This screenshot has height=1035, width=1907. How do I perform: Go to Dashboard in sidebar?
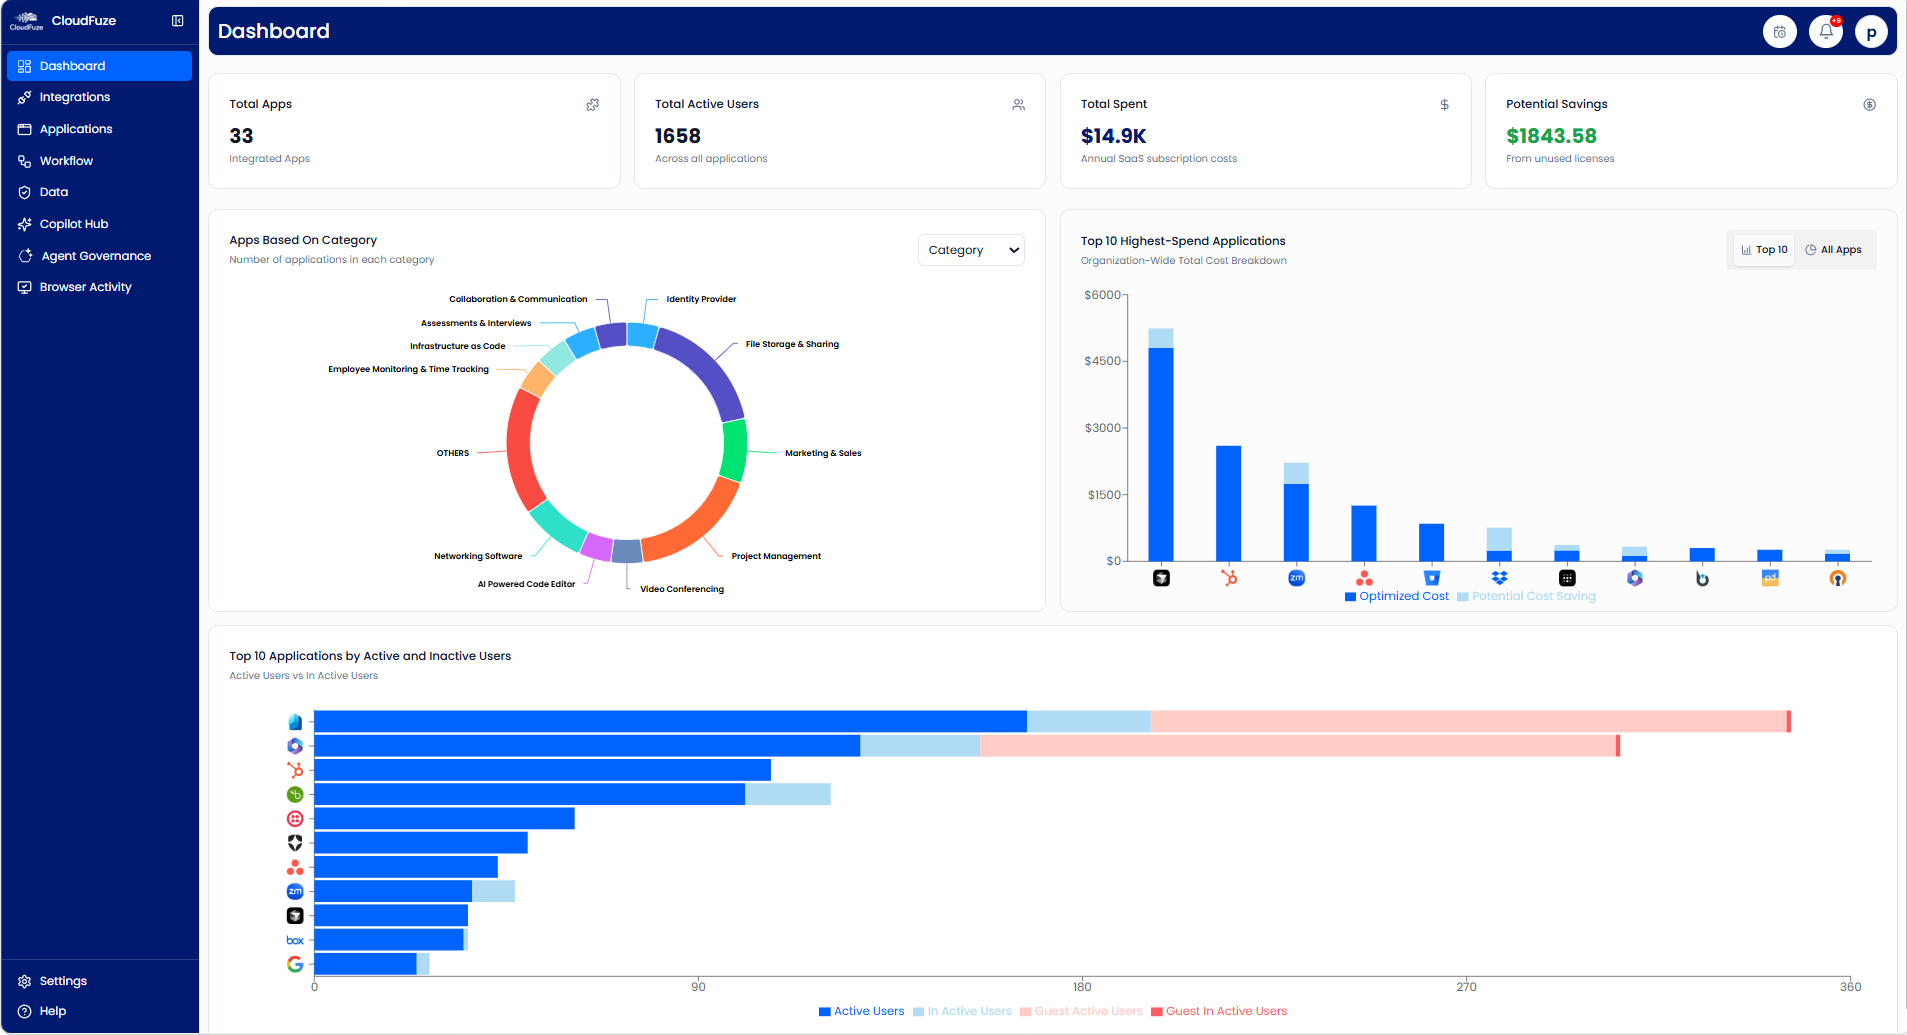pos(99,66)
